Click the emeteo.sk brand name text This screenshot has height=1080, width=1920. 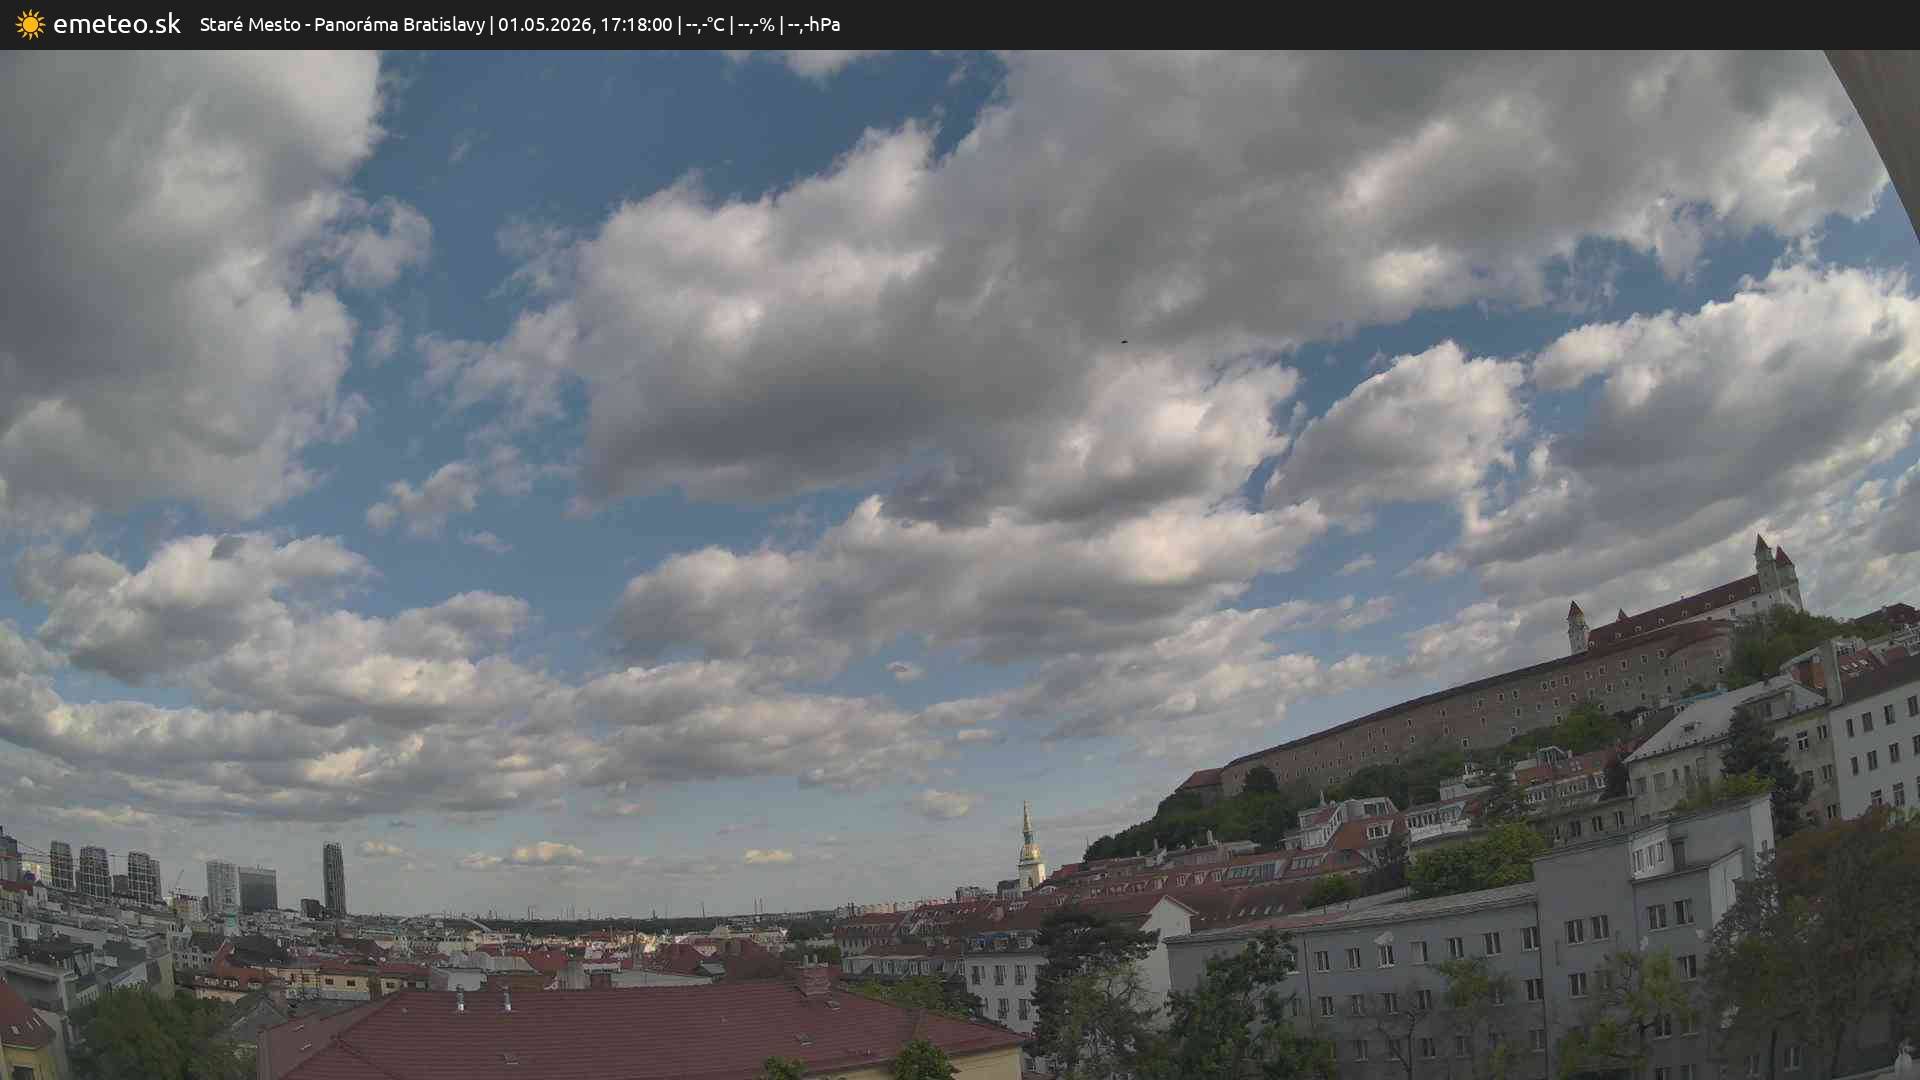click(117, 24)
